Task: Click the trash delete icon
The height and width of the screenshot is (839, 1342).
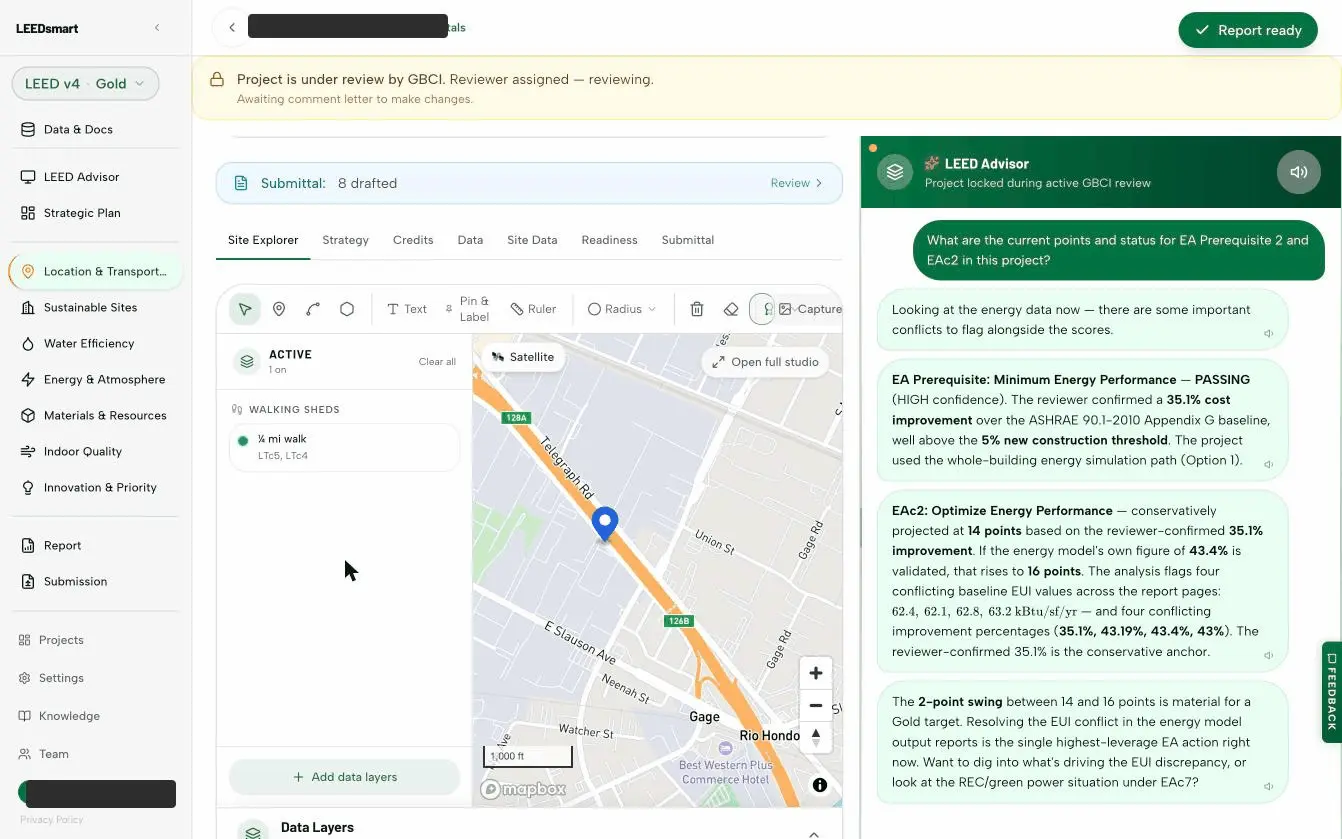Action: [x=697, y=309]
